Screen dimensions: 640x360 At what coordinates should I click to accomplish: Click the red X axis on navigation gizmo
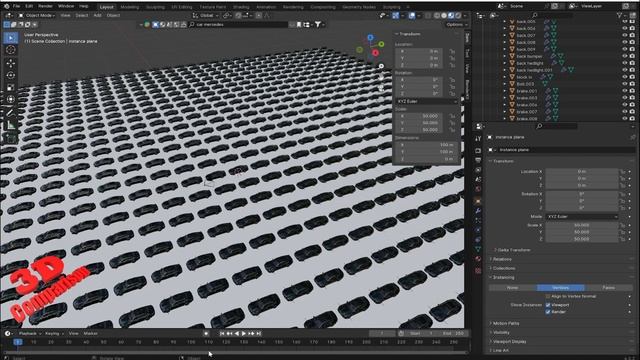click(375, 53)
